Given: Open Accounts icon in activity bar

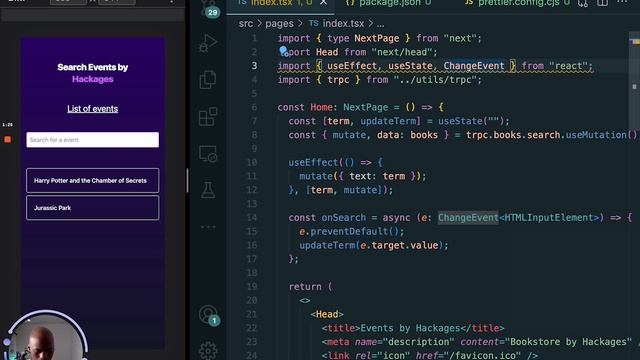Looking at the screenshot, I should [x=209, y=315].
